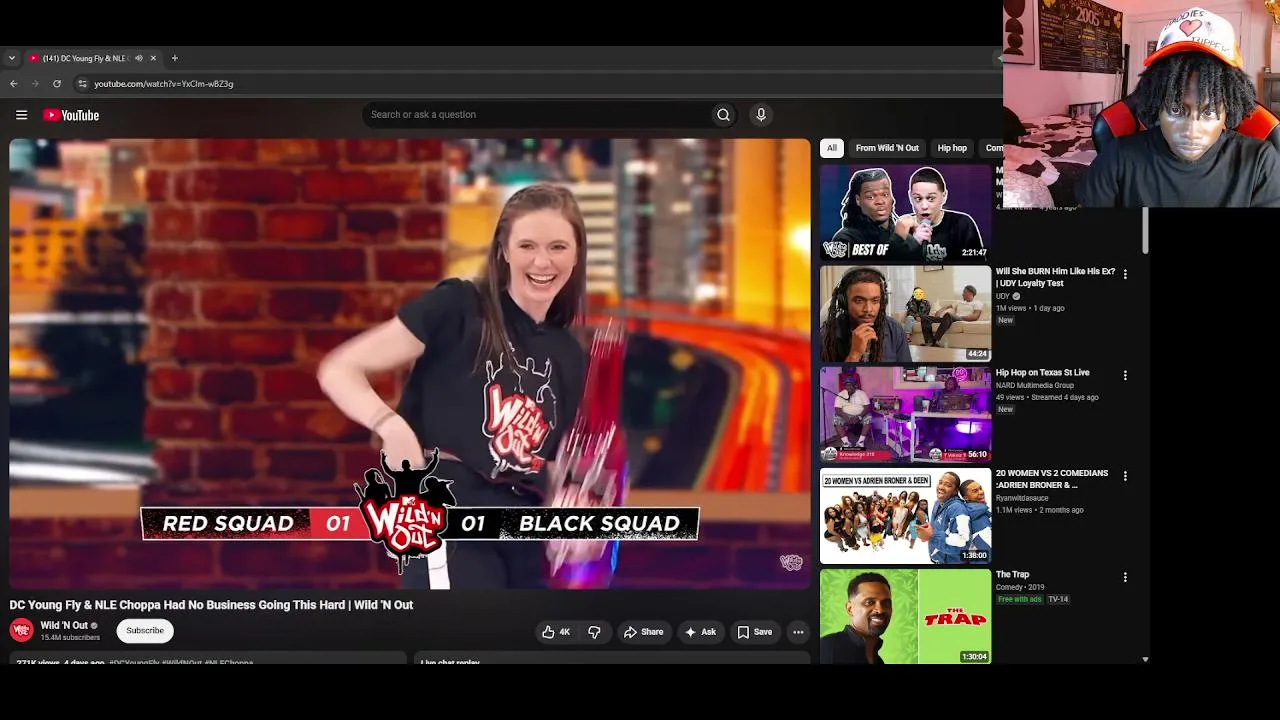The width and height of the screenshot is (1280, 720).
Task: Visit the UDY channel name
Action: pyautogui.click(x=1003, y=297)
